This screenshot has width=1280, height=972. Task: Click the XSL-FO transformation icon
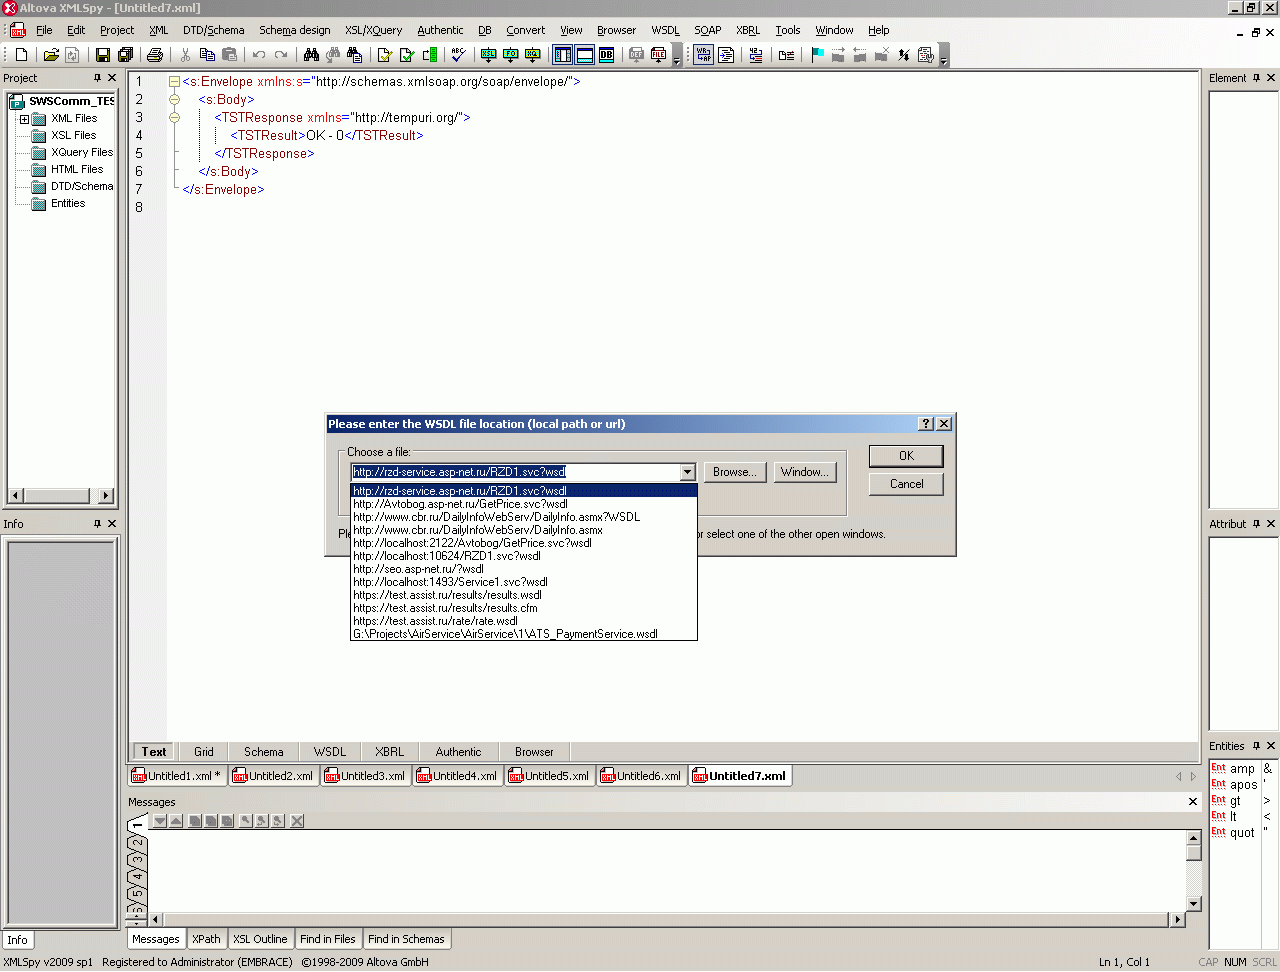point(510,55)
